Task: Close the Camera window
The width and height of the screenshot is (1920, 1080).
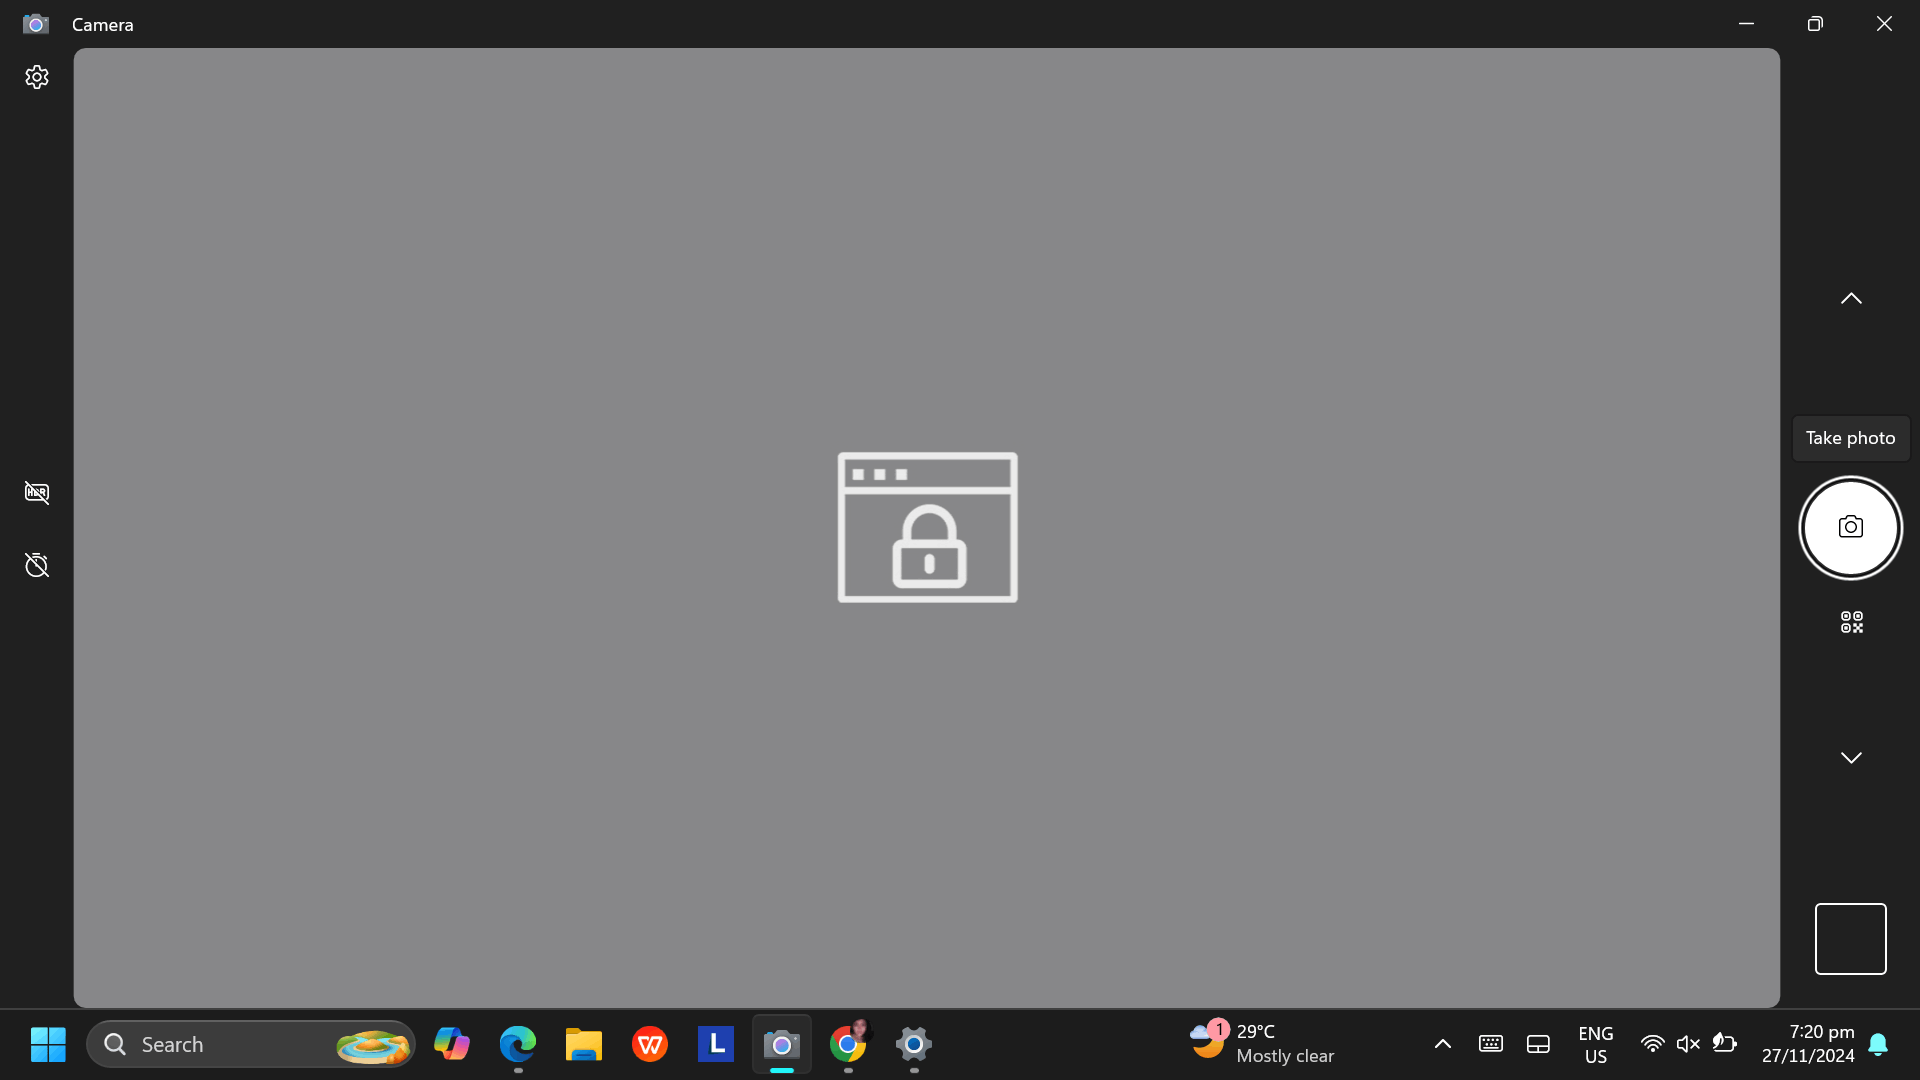Action: point(1884,24)
